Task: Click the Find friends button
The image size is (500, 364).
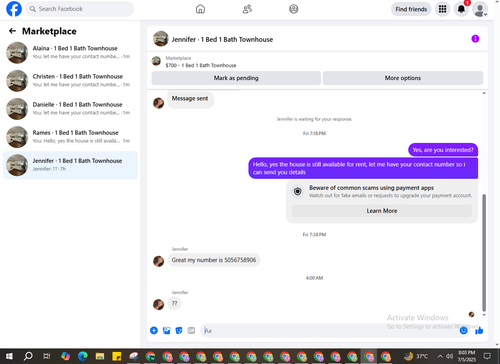Action: 411,9
